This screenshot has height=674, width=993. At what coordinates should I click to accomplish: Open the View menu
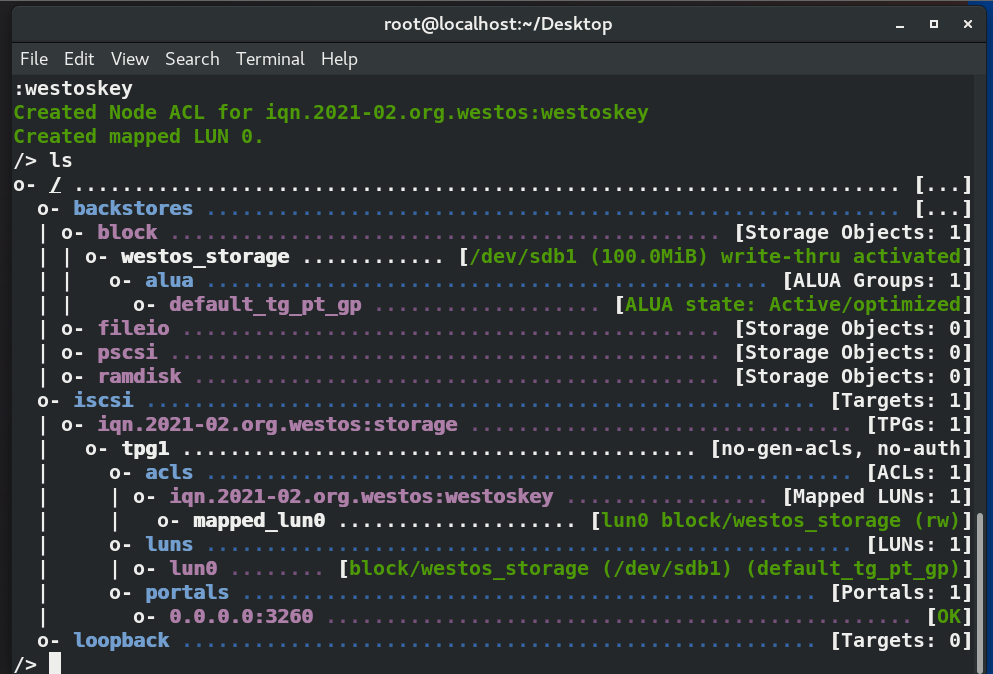[130, 59]
